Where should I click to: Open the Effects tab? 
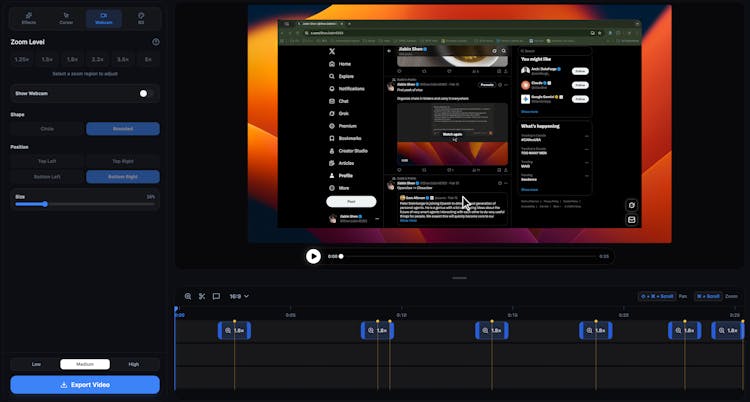tap(29, 18)
